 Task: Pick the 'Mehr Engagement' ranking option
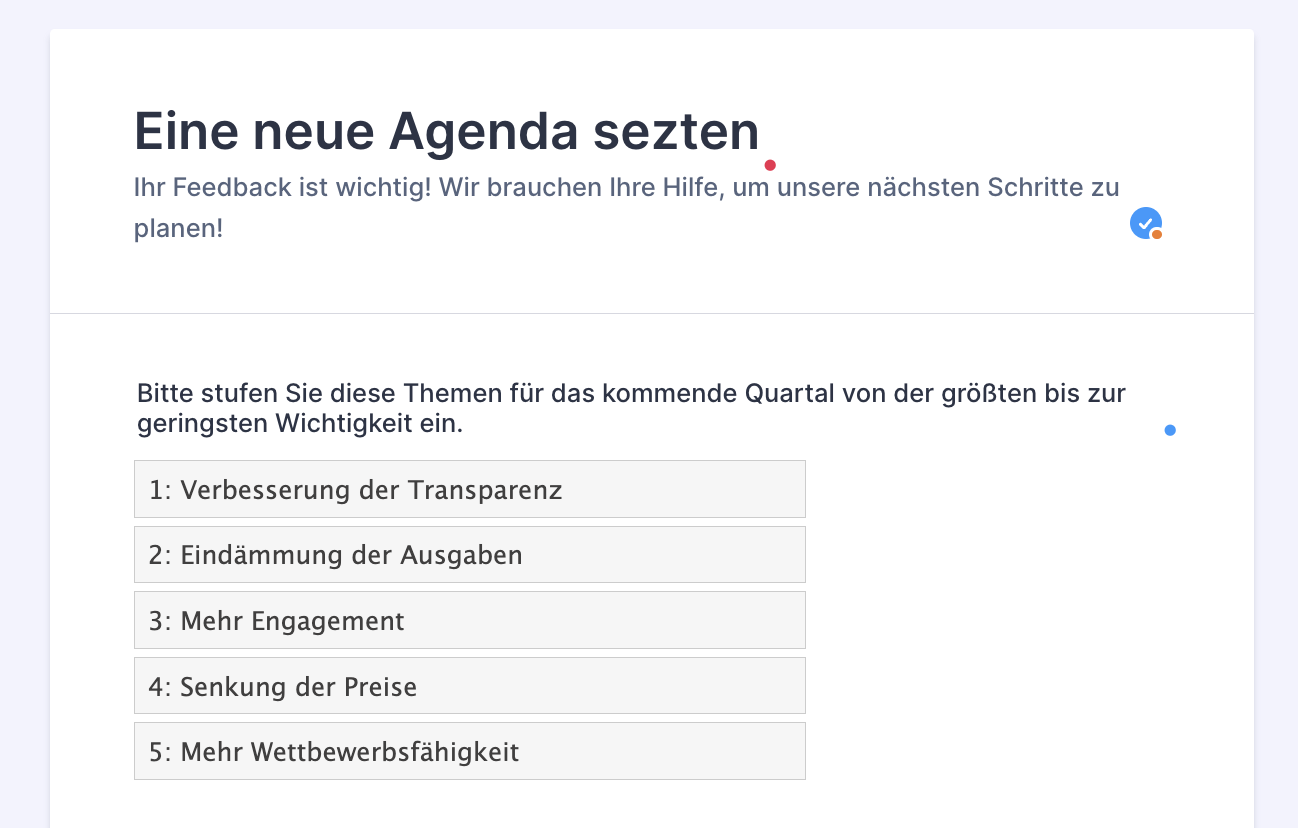(x=469, y=621)
